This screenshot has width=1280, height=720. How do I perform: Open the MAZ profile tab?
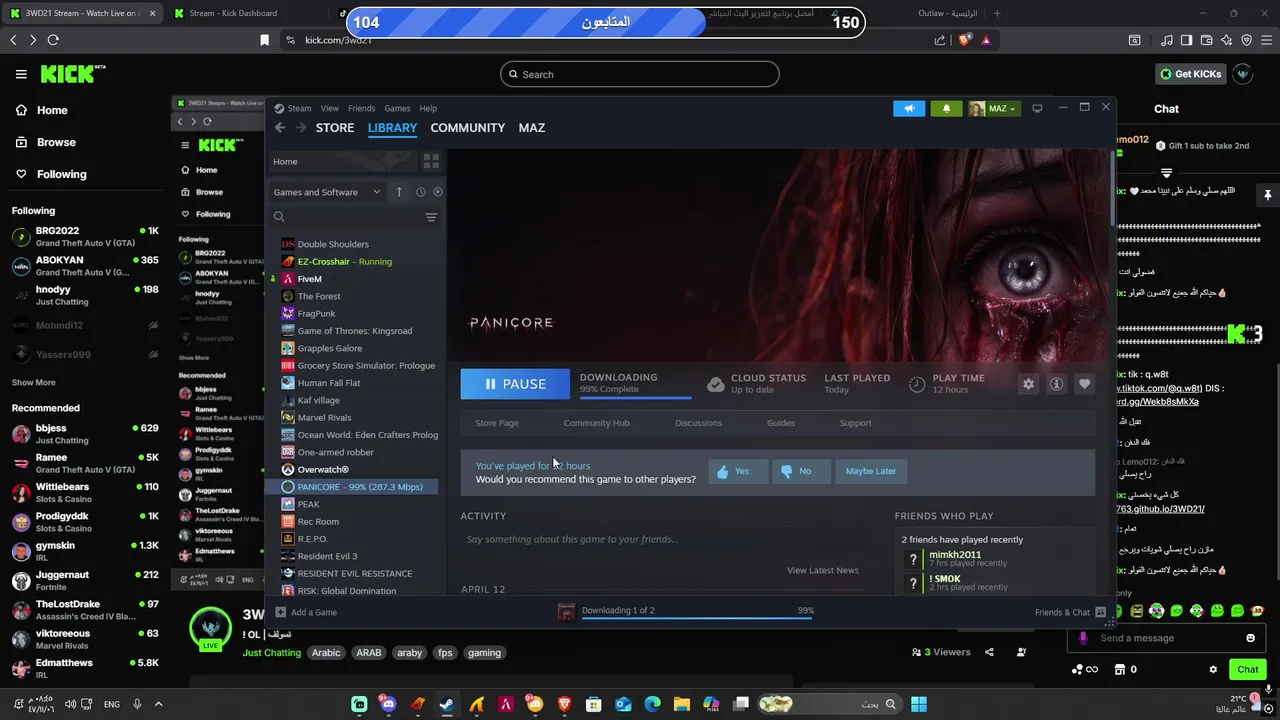pos(532,128)
